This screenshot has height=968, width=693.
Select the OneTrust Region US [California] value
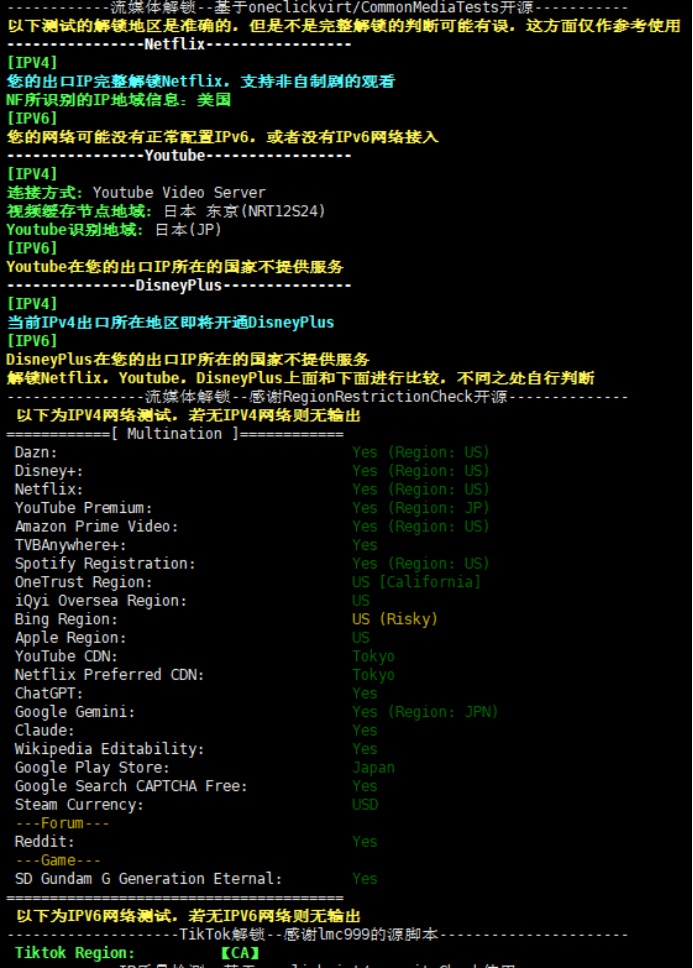[x=417, y=582]
